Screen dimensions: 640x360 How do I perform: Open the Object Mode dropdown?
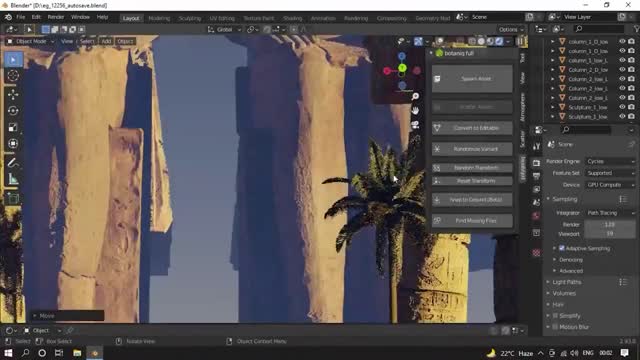click(x=31, y=41)
